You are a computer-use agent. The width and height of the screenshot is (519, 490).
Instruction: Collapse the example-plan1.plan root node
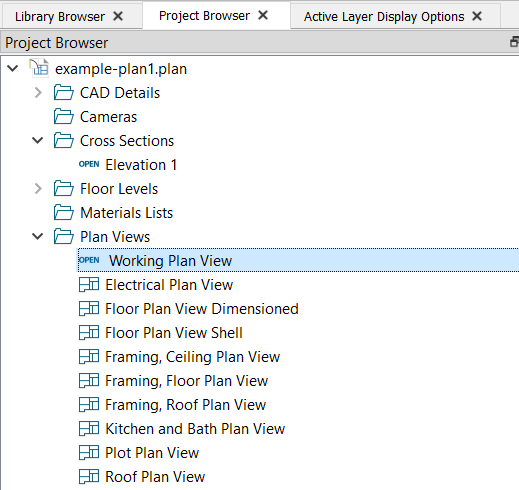(x=13, y=68)
